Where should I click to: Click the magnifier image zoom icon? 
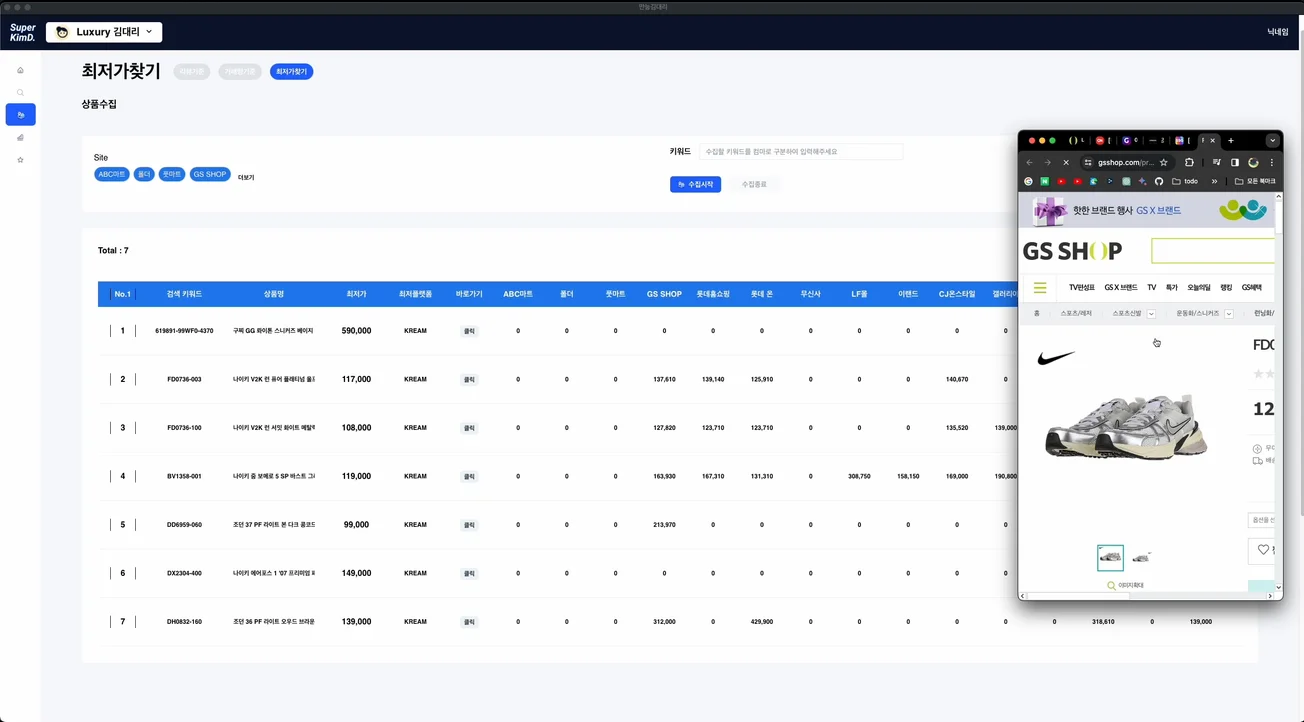[1111, 585]
